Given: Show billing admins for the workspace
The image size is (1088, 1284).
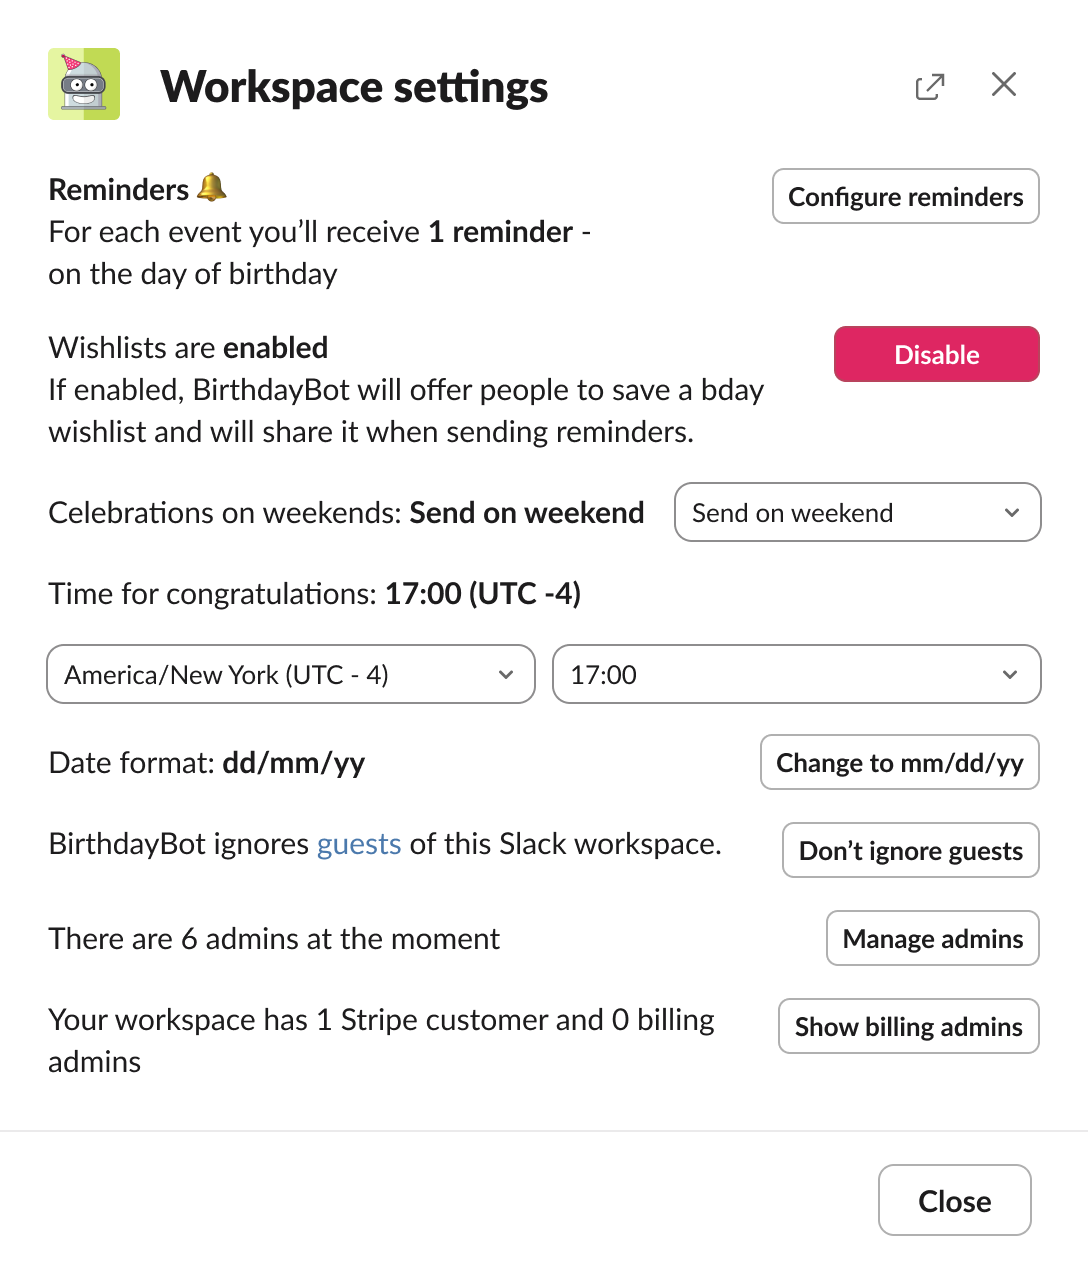Looking at the screenshot, I should pos(908,1026).
